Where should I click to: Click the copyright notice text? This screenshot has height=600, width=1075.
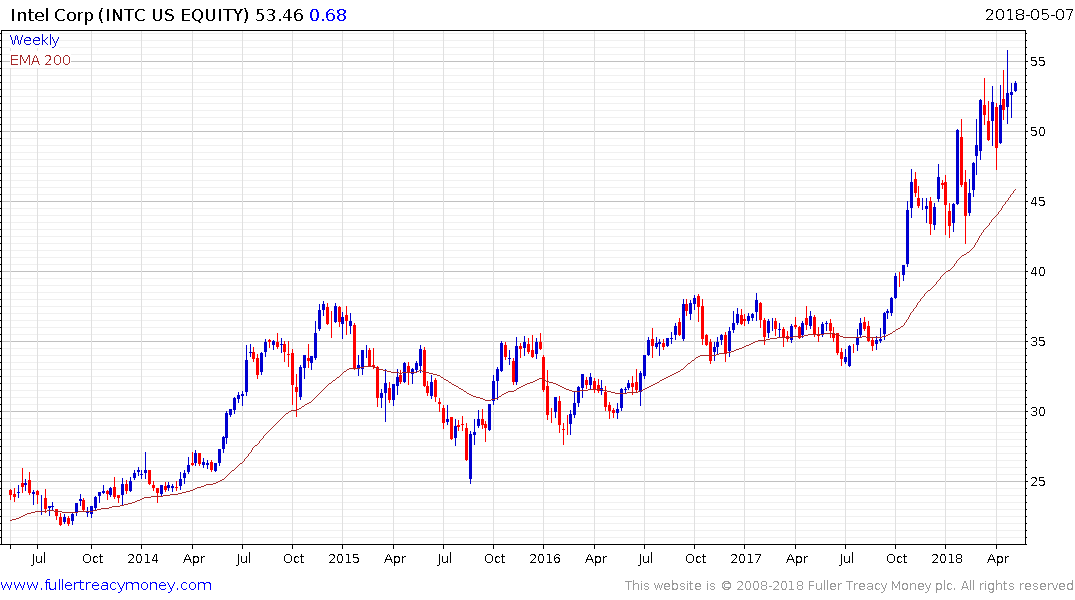pyautogui.click(x=849, y=586)
